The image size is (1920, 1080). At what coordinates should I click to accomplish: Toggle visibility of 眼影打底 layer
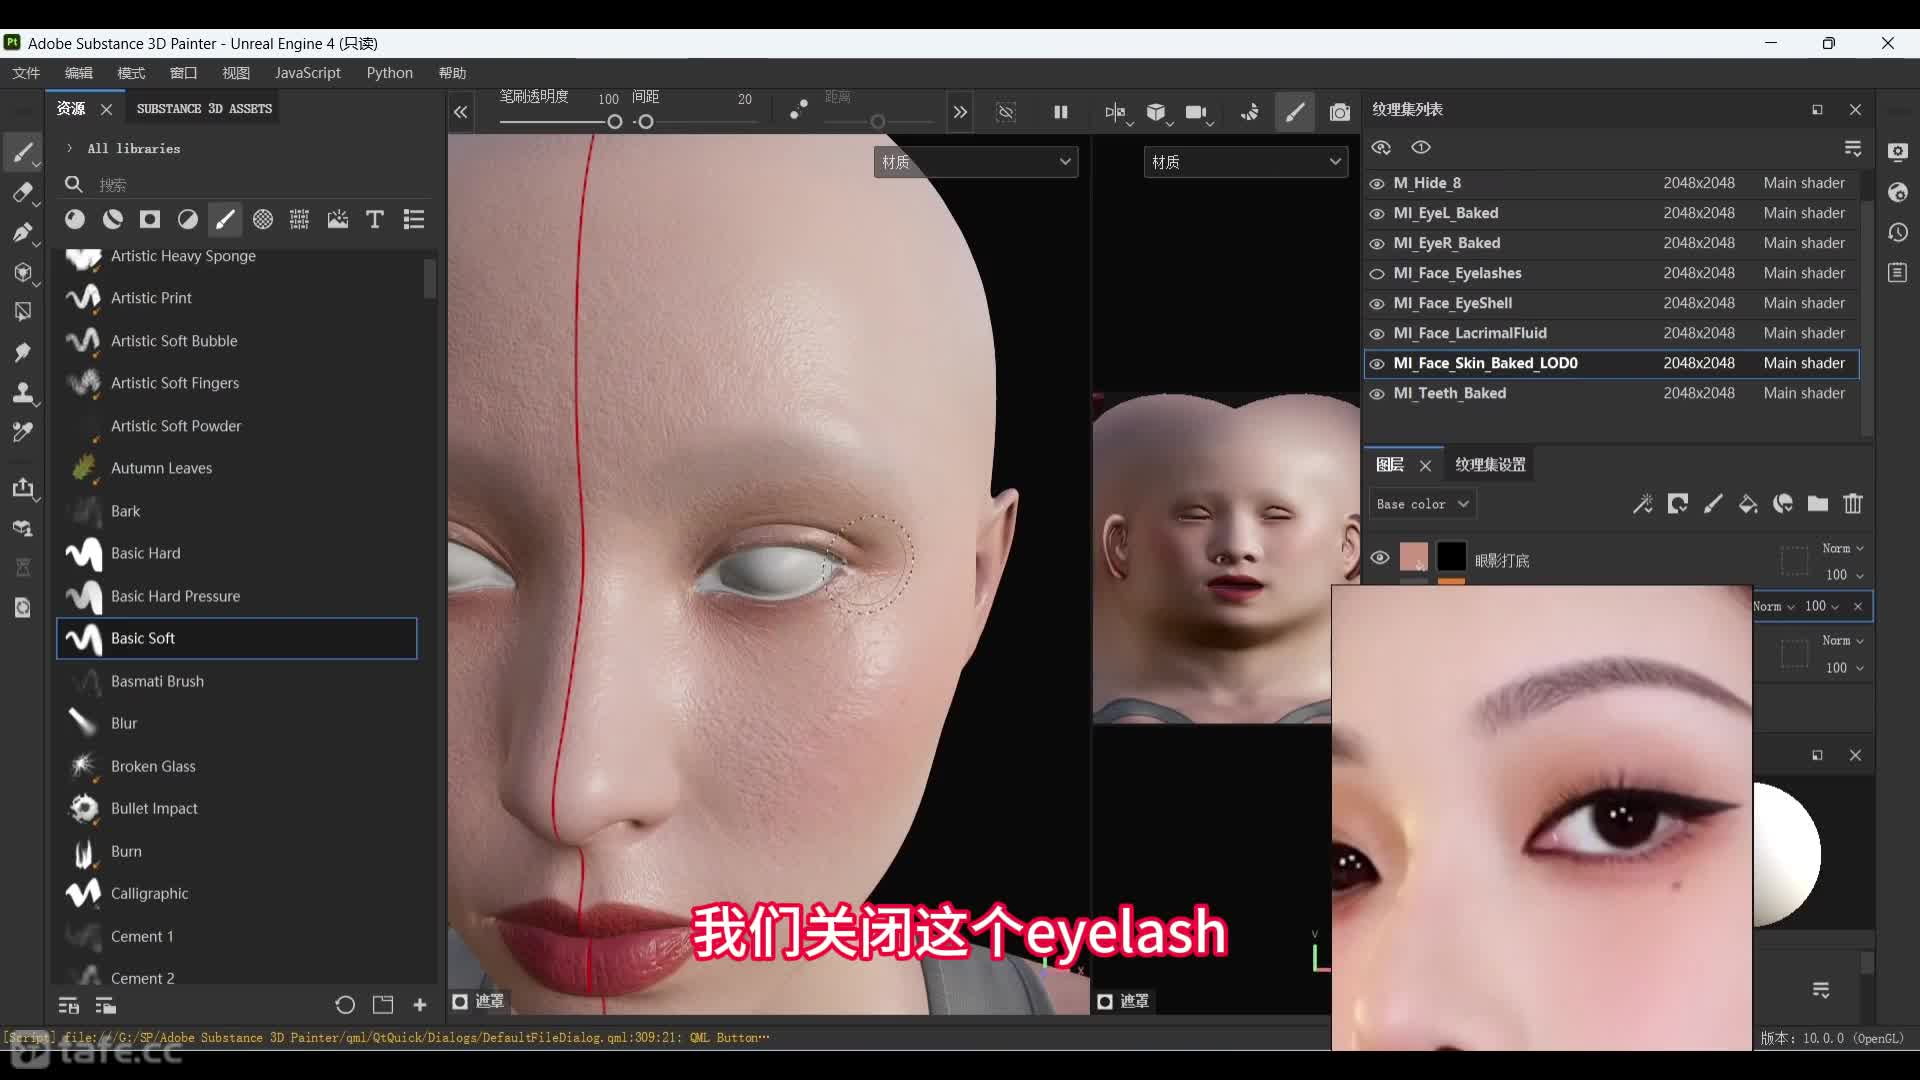click(x=1380, y=558)
